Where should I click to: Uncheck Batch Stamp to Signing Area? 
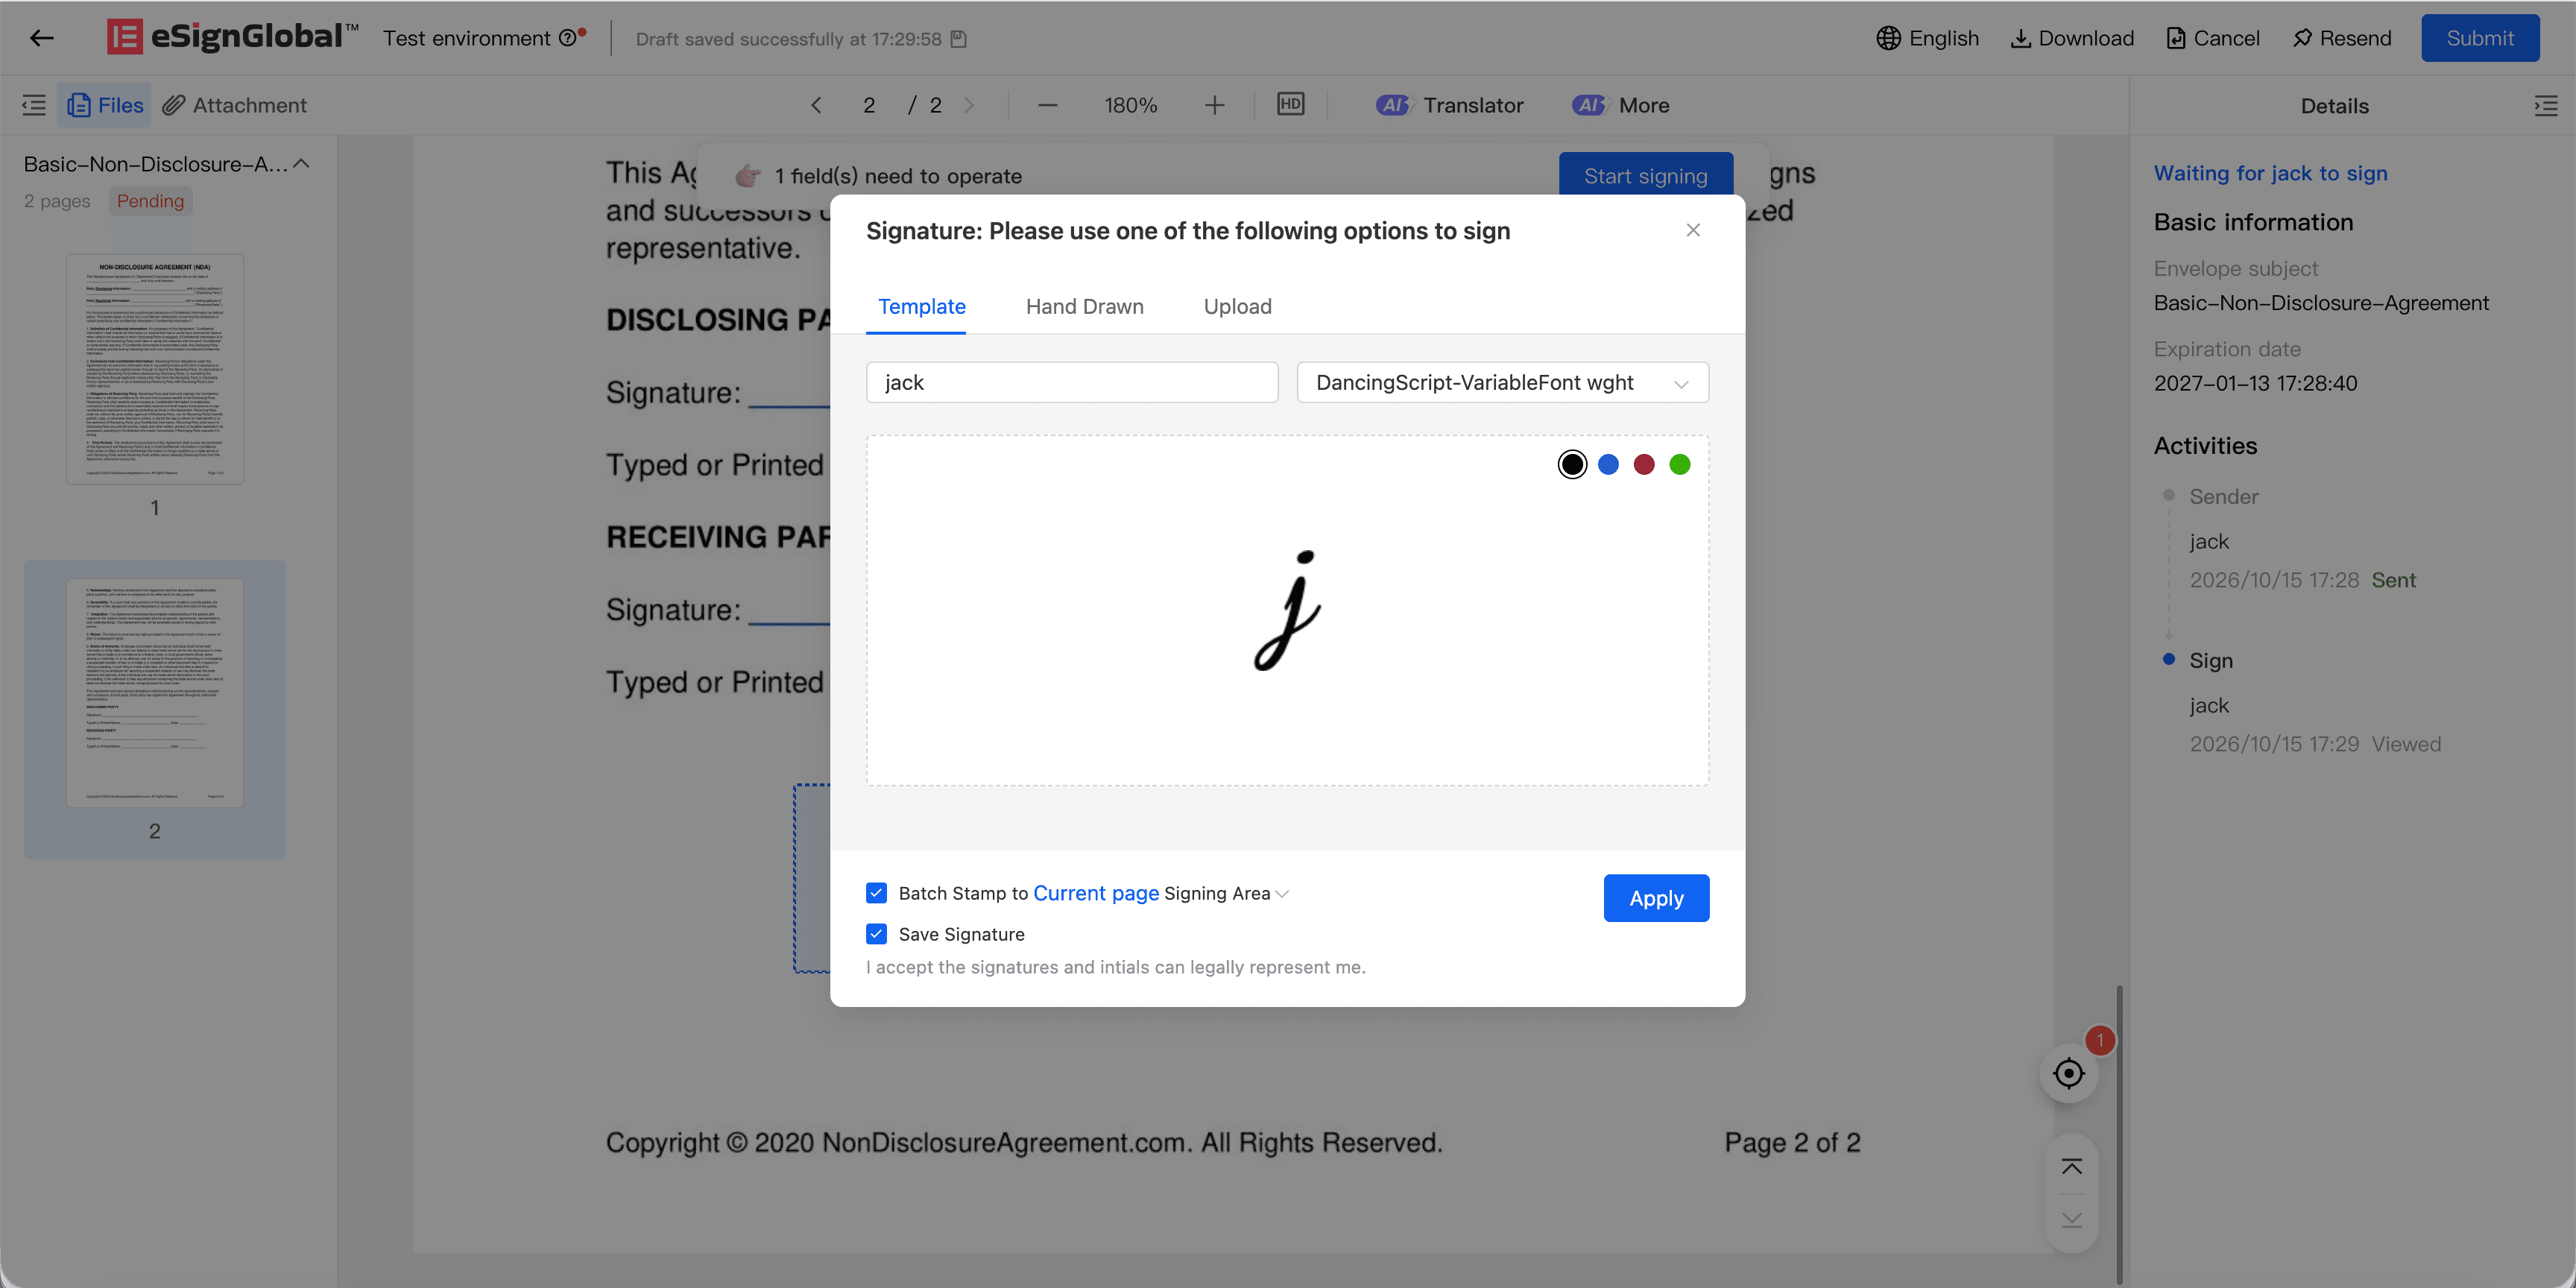point(876,892)
